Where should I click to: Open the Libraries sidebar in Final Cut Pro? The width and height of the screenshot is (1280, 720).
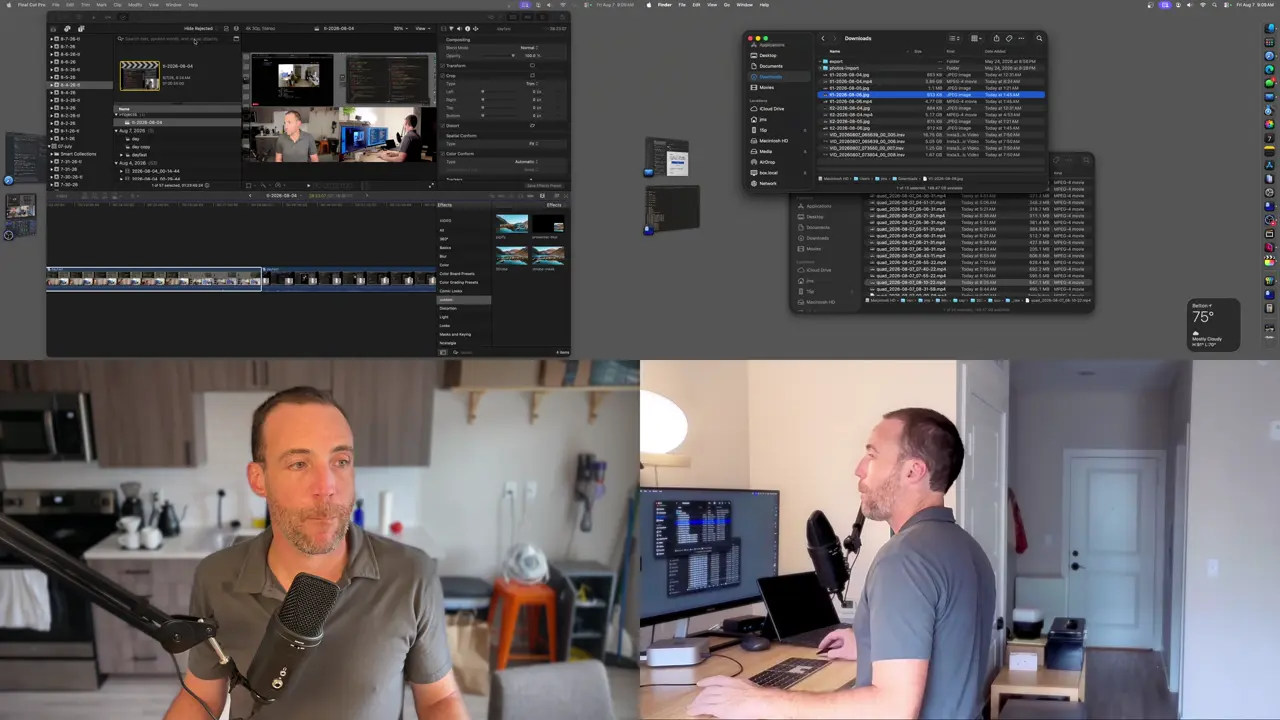point(54,29)
